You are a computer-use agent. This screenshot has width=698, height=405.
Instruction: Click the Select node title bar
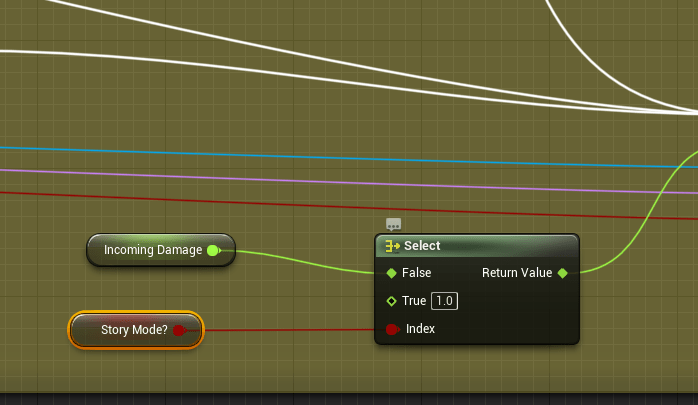480,246
